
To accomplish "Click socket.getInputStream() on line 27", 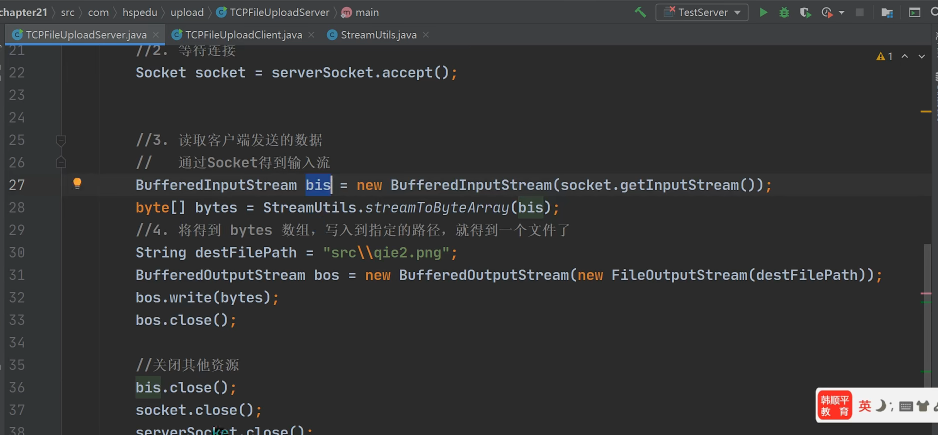I will pos(658,185).
